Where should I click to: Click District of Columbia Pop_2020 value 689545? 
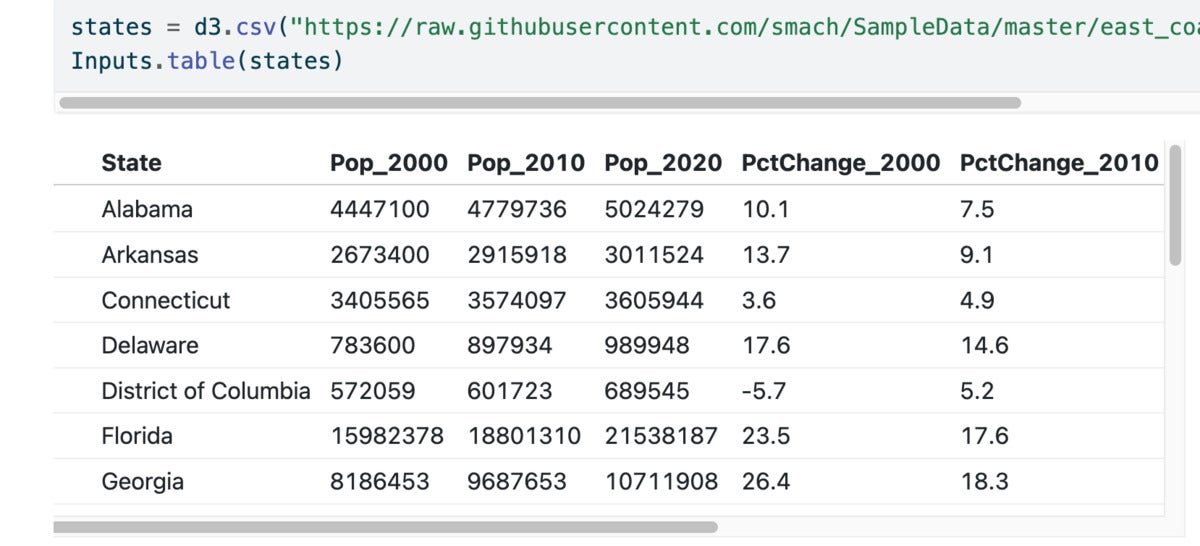(647, 390)
